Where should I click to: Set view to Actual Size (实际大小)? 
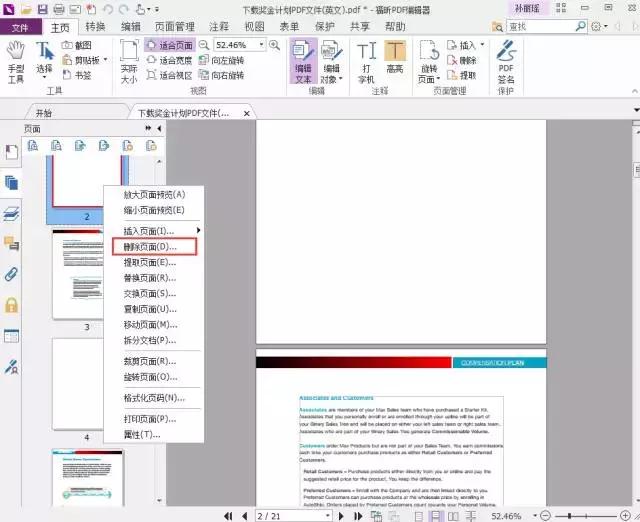pos(129,62)
